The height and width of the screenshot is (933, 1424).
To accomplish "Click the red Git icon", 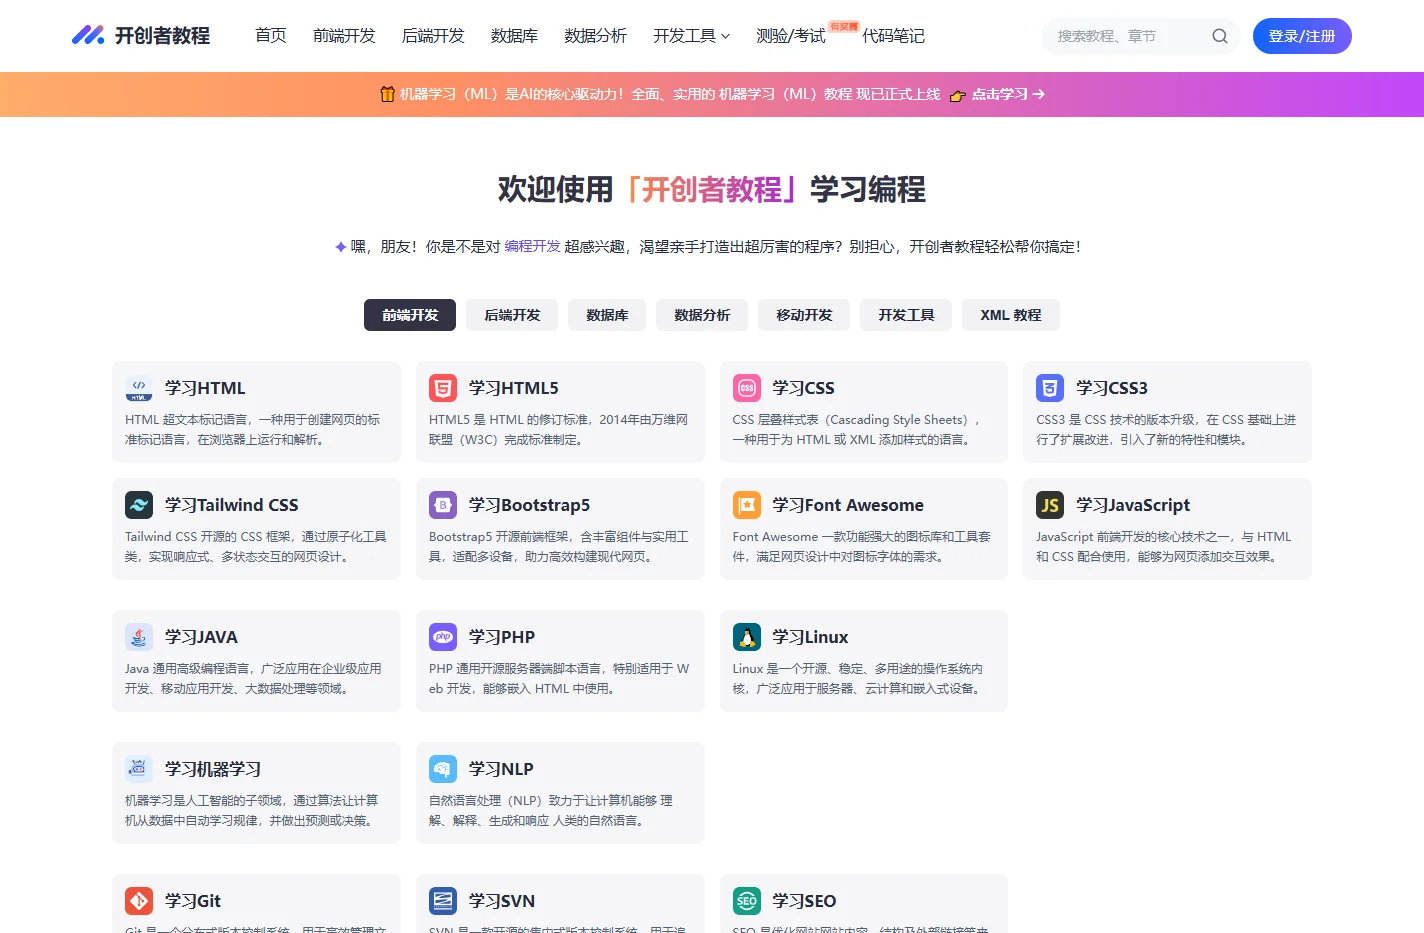I will tap(139, 901).
